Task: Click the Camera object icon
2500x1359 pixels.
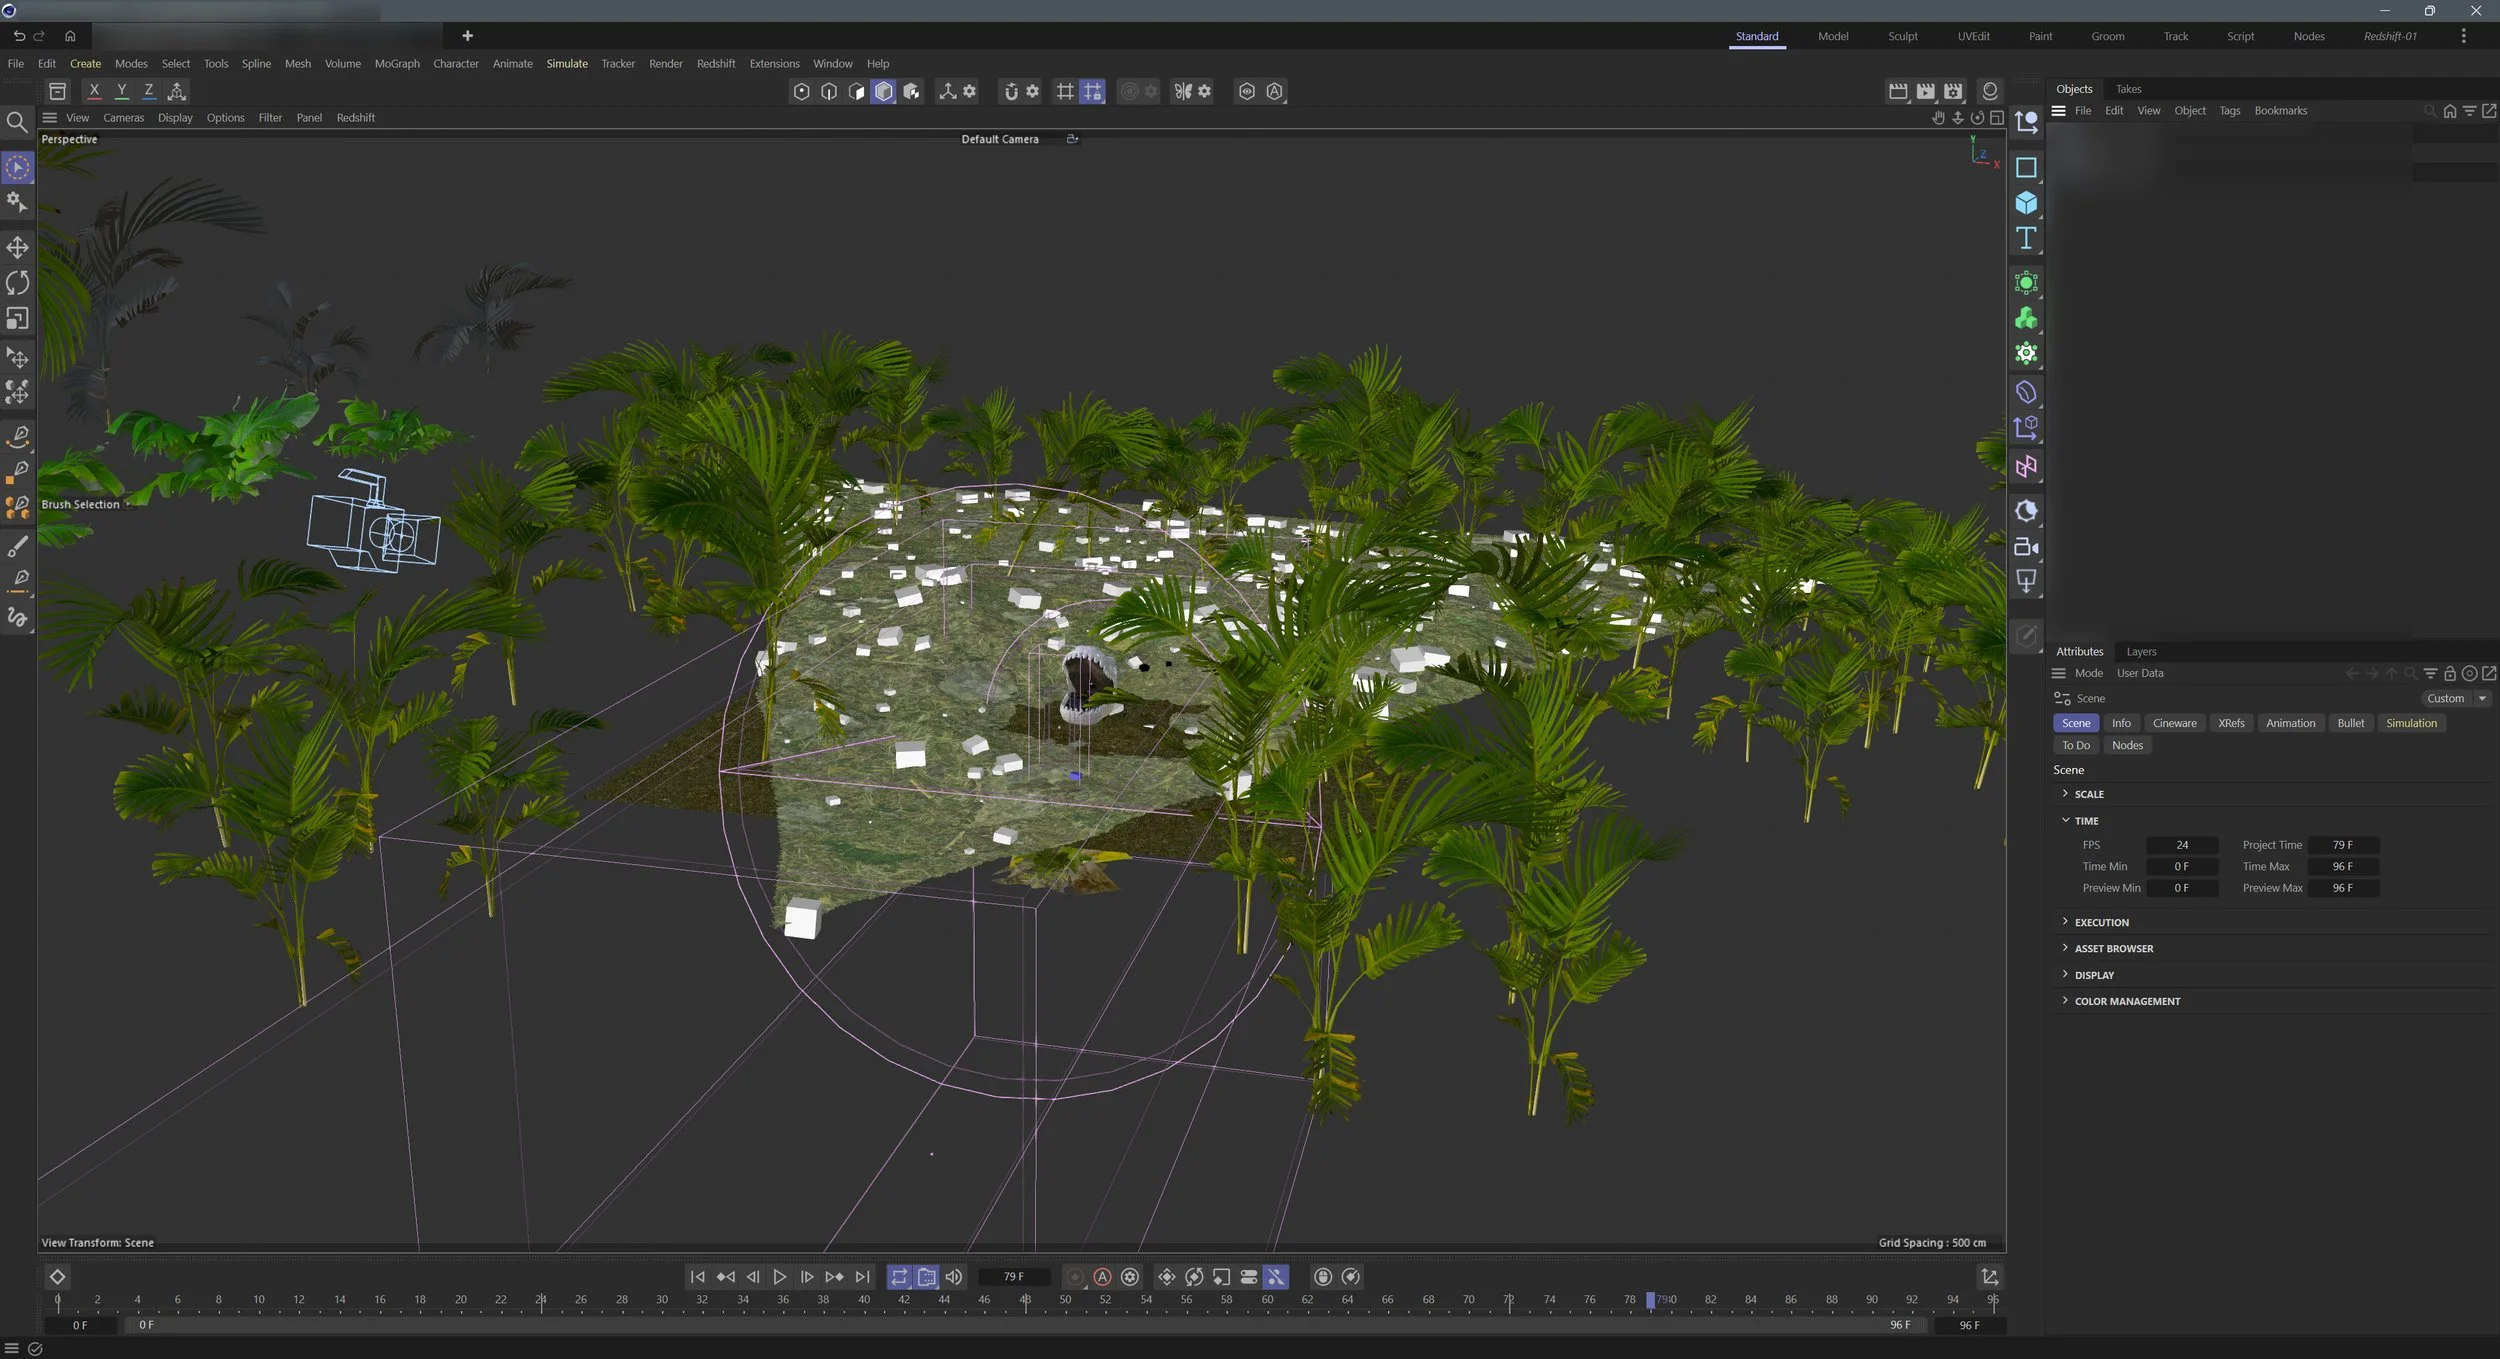Action: [2026, 547]
